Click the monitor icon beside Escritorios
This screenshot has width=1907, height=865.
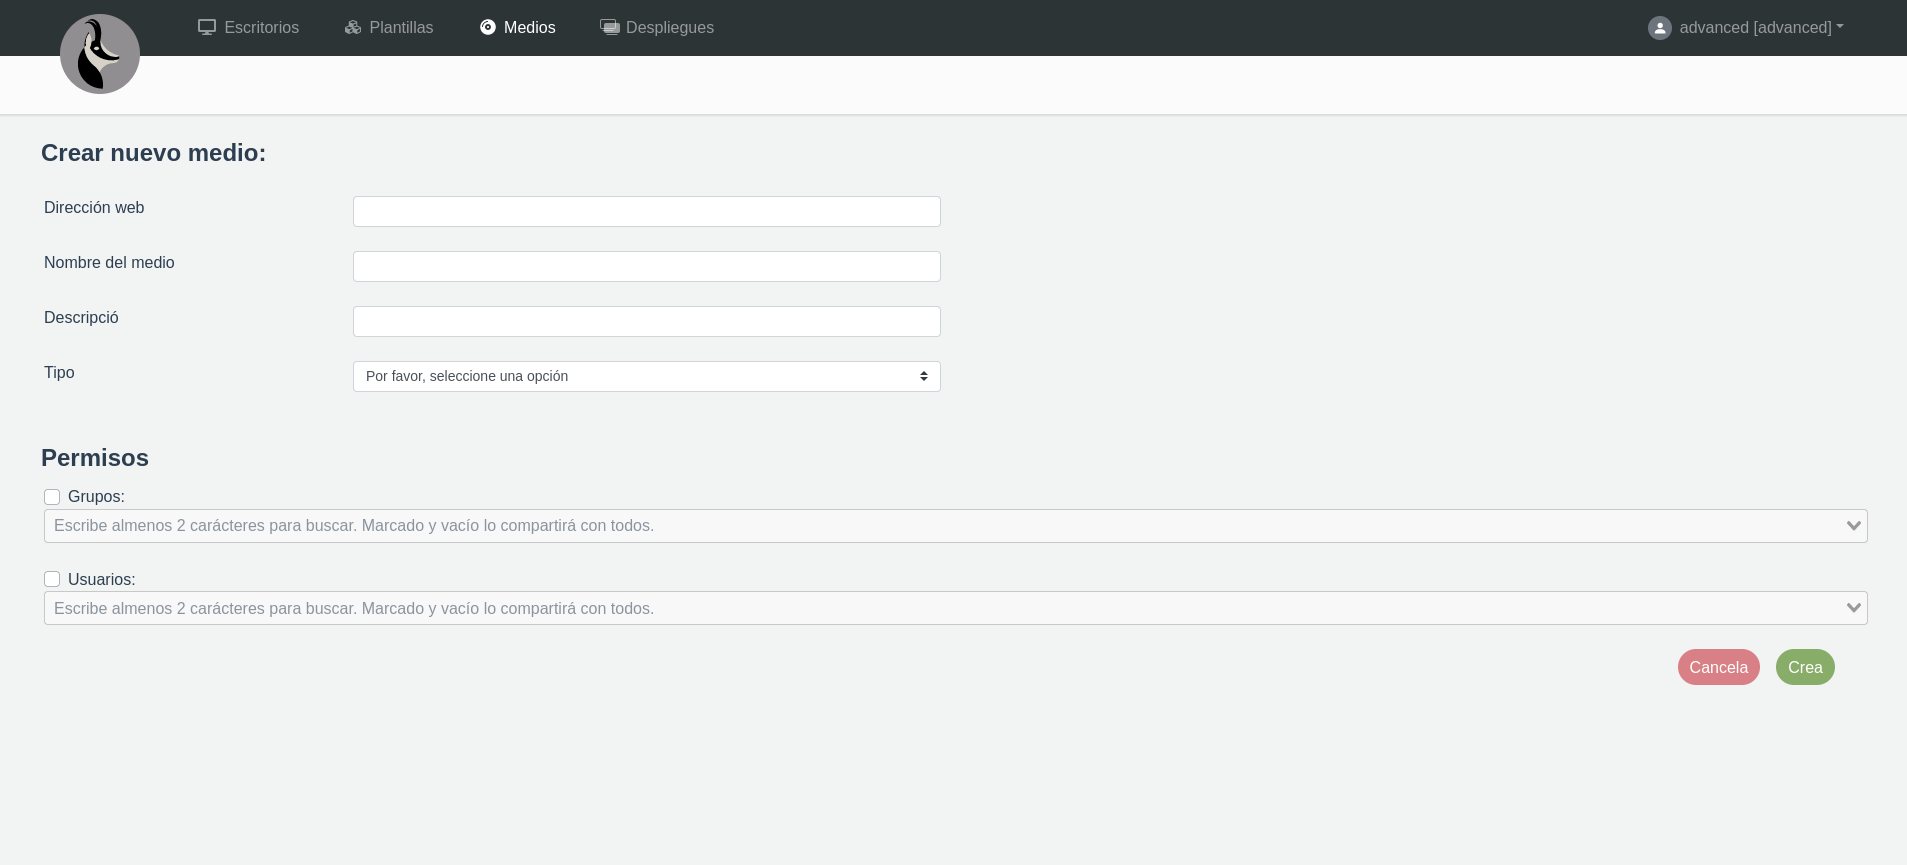207,27
